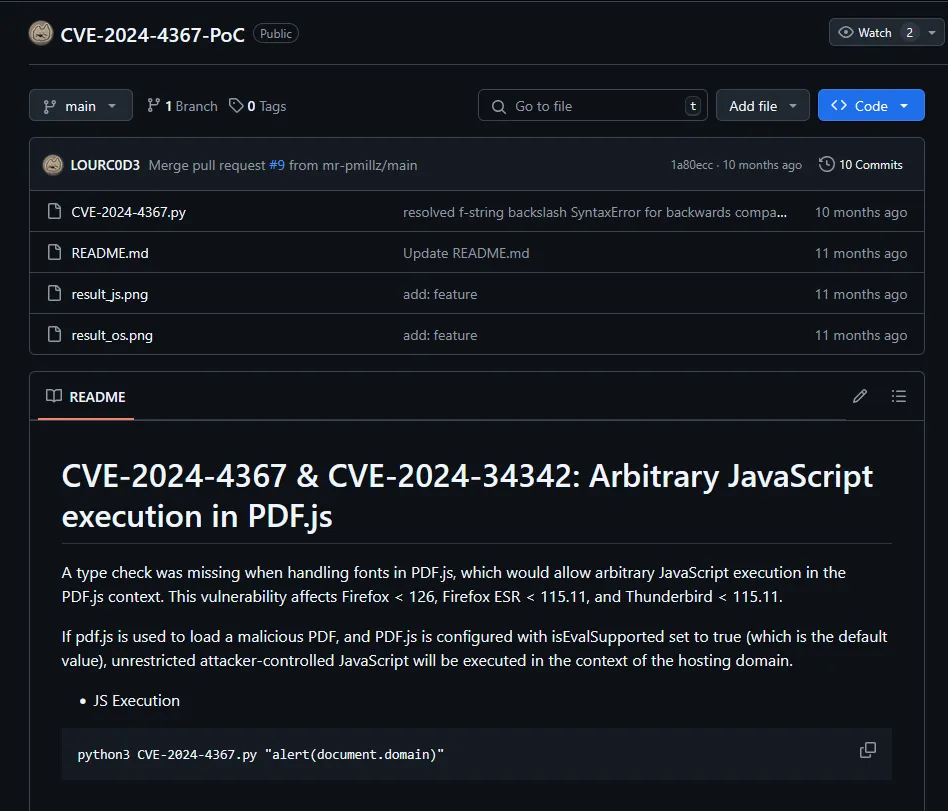Click '10 months ago' beside commit hash 1a80ecc
Viewport: 948px width, 811px height.
coord(762,164)
